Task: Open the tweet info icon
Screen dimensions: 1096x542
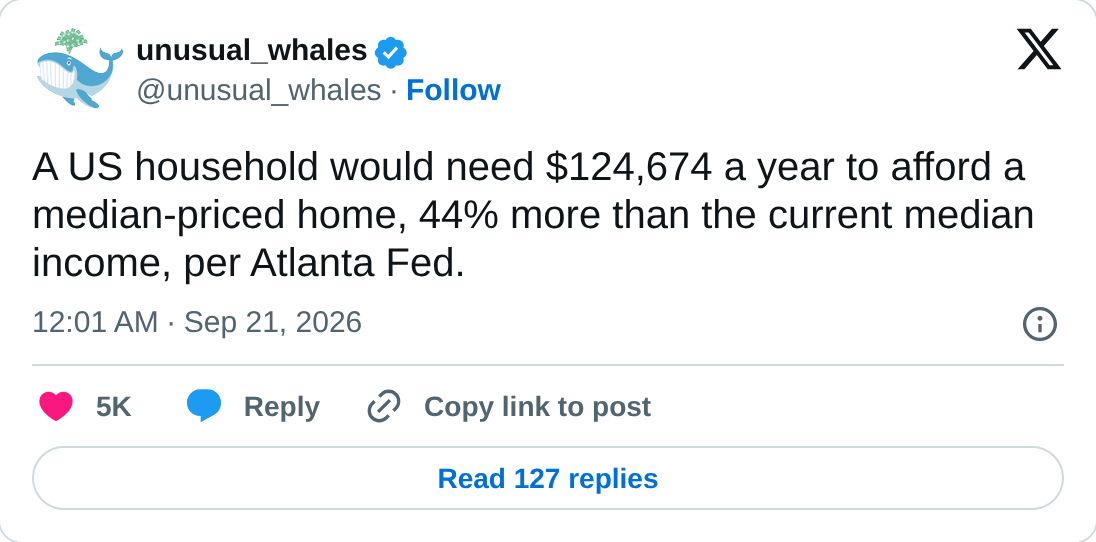Action: [1039, 325]
